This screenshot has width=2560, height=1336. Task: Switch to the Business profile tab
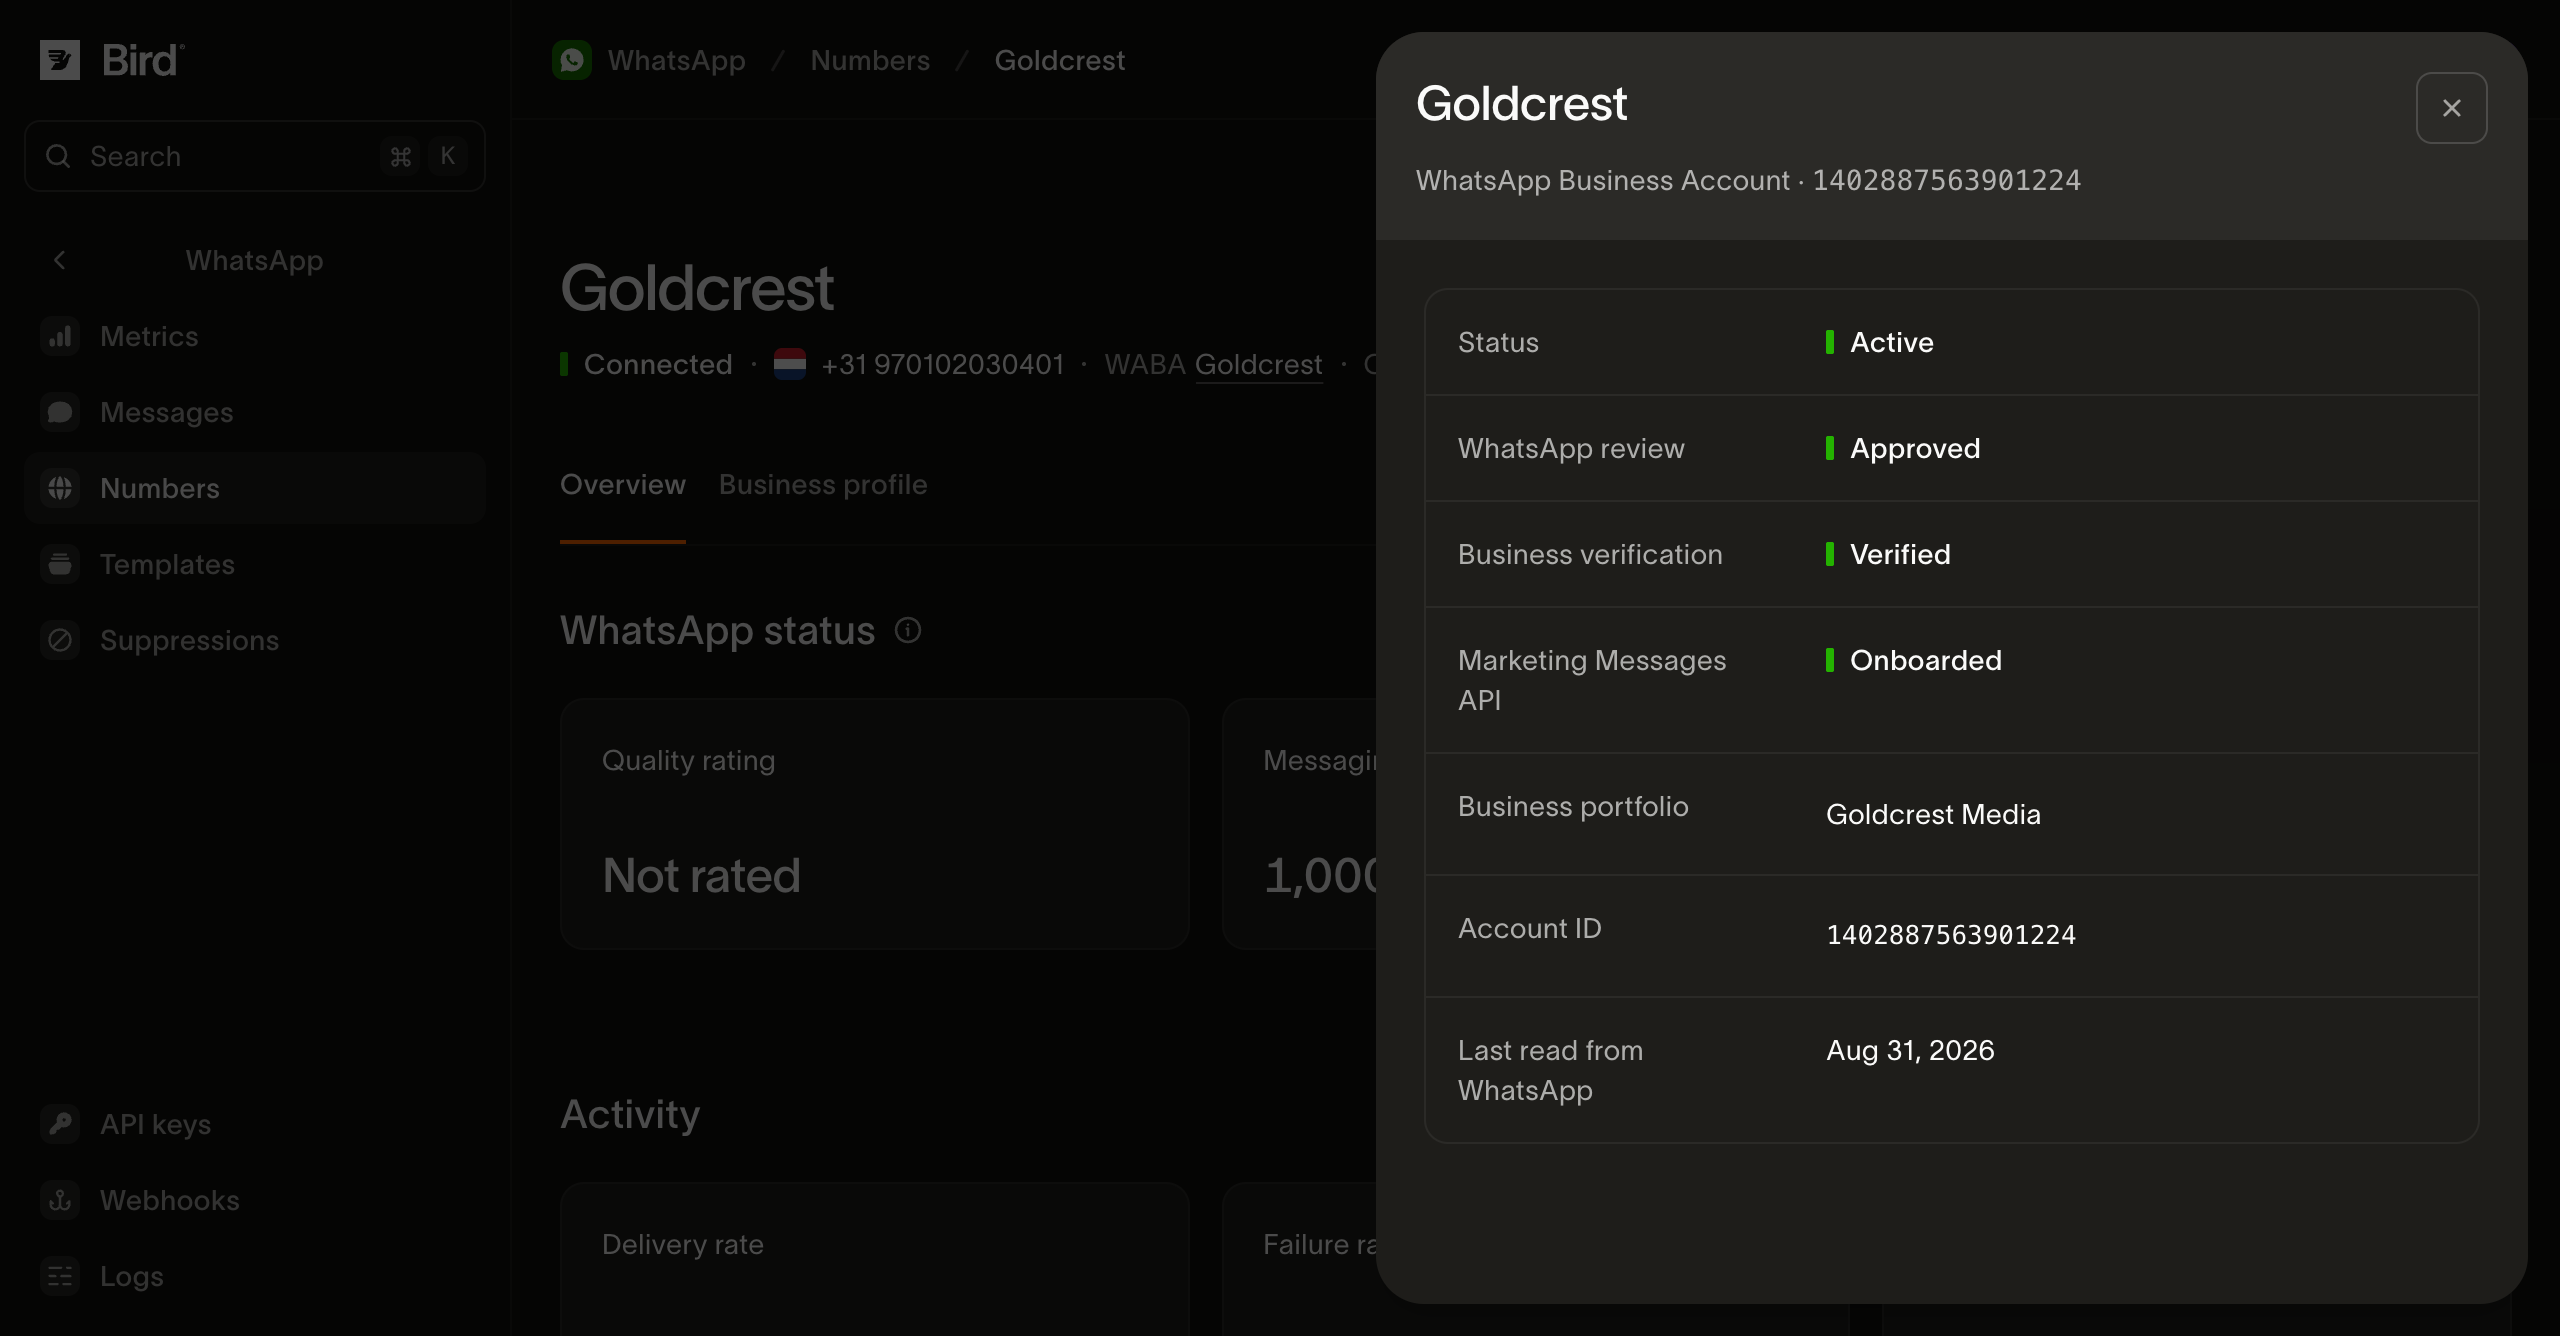point(823,485)
